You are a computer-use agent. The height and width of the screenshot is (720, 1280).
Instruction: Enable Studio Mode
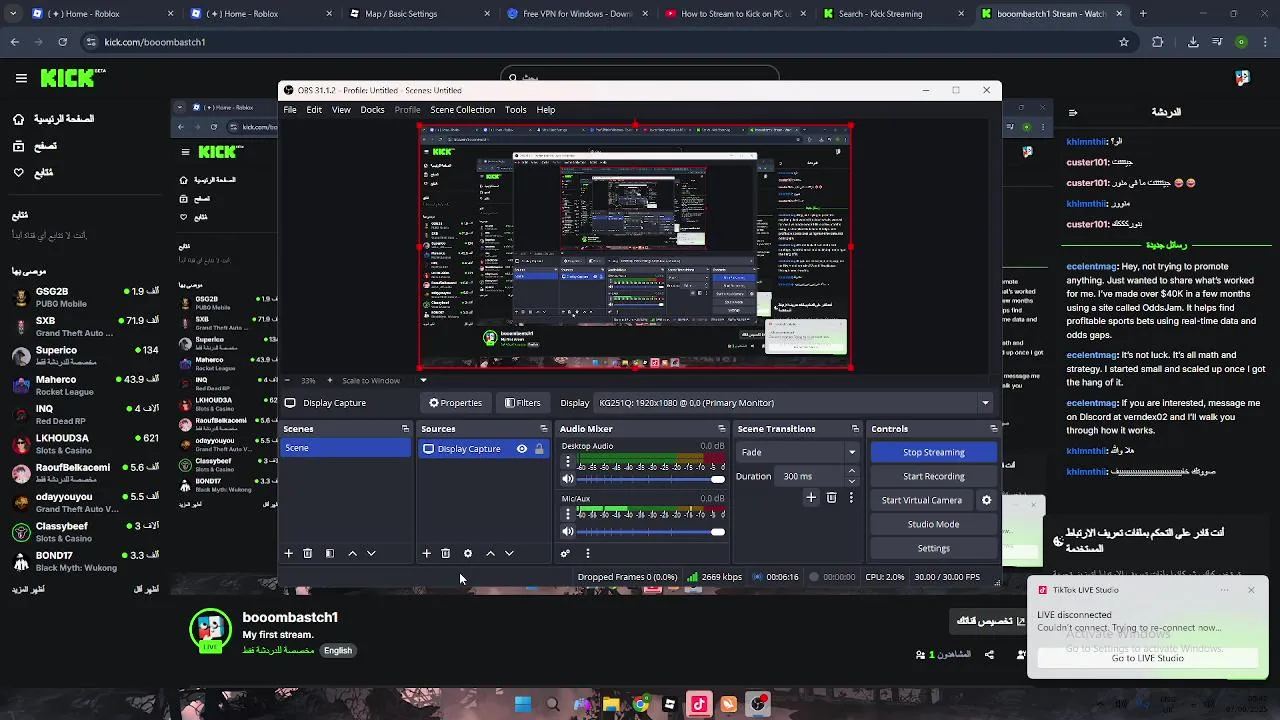[933, 524]
